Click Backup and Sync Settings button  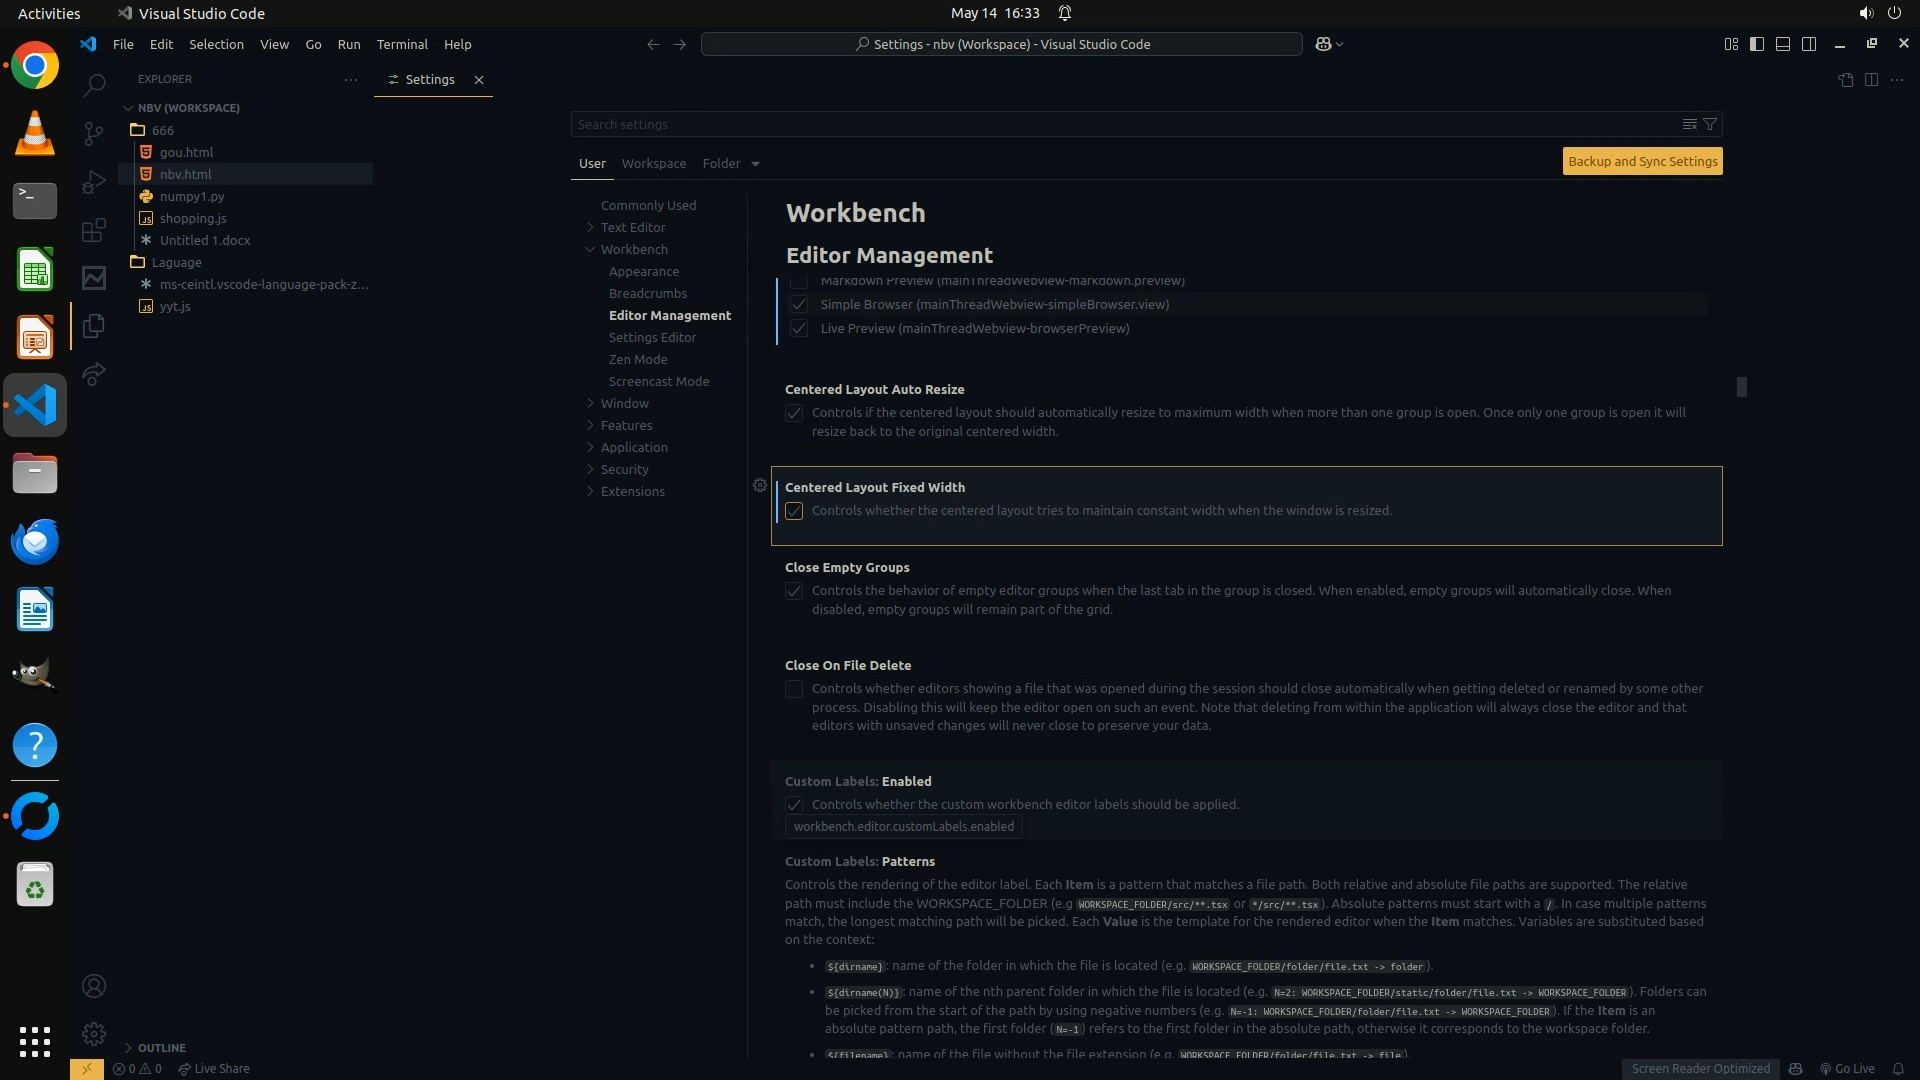click(x=1642, y=161)
